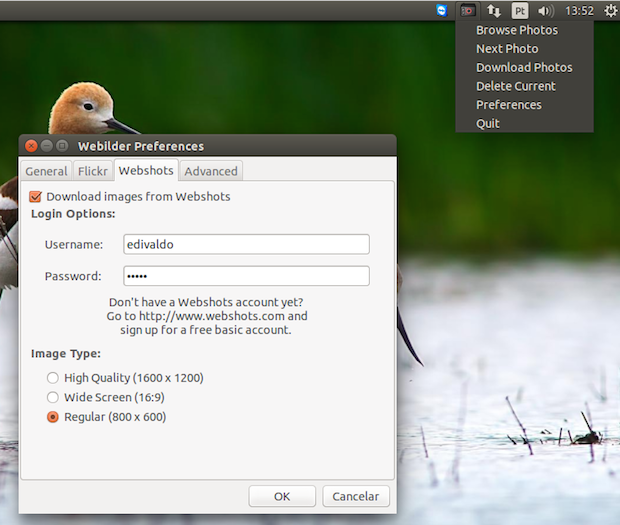Screen dimensions: 620x525
Task: Click the Username input field
Action: (246, 244)
